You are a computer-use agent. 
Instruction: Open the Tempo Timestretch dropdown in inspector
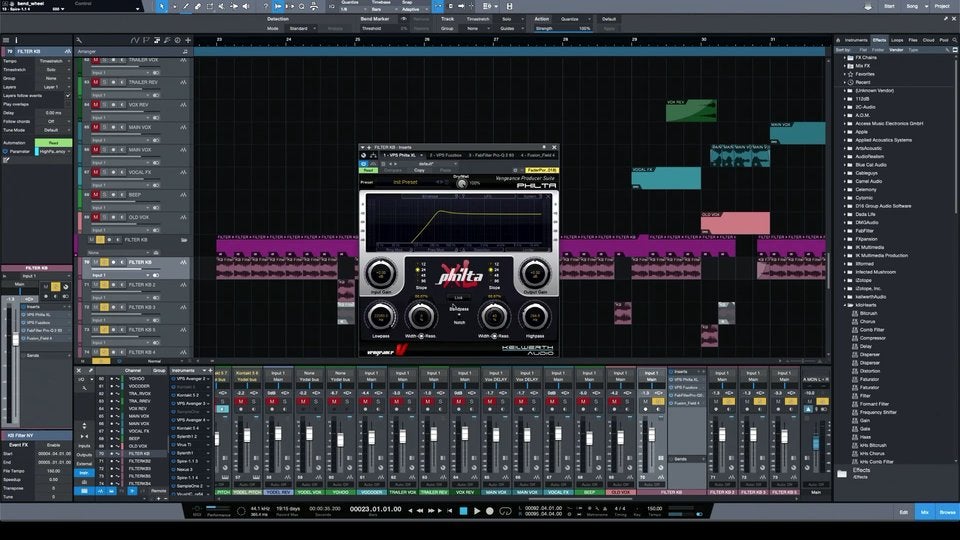(53, 61)
